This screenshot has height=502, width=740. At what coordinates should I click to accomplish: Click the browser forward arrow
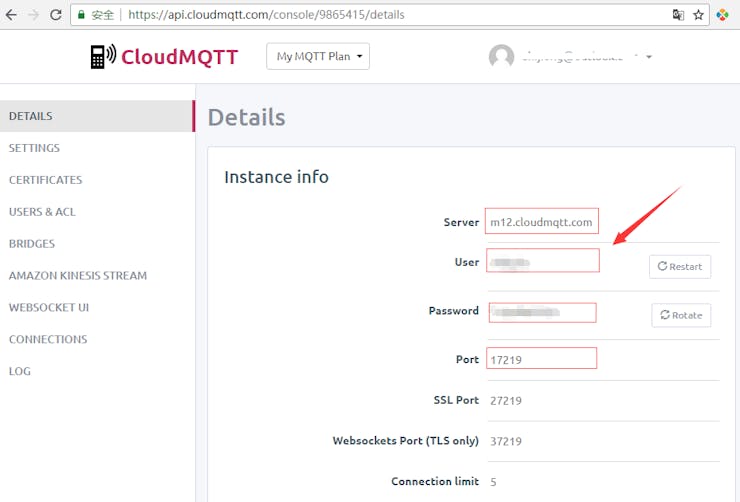pos(34,15)
